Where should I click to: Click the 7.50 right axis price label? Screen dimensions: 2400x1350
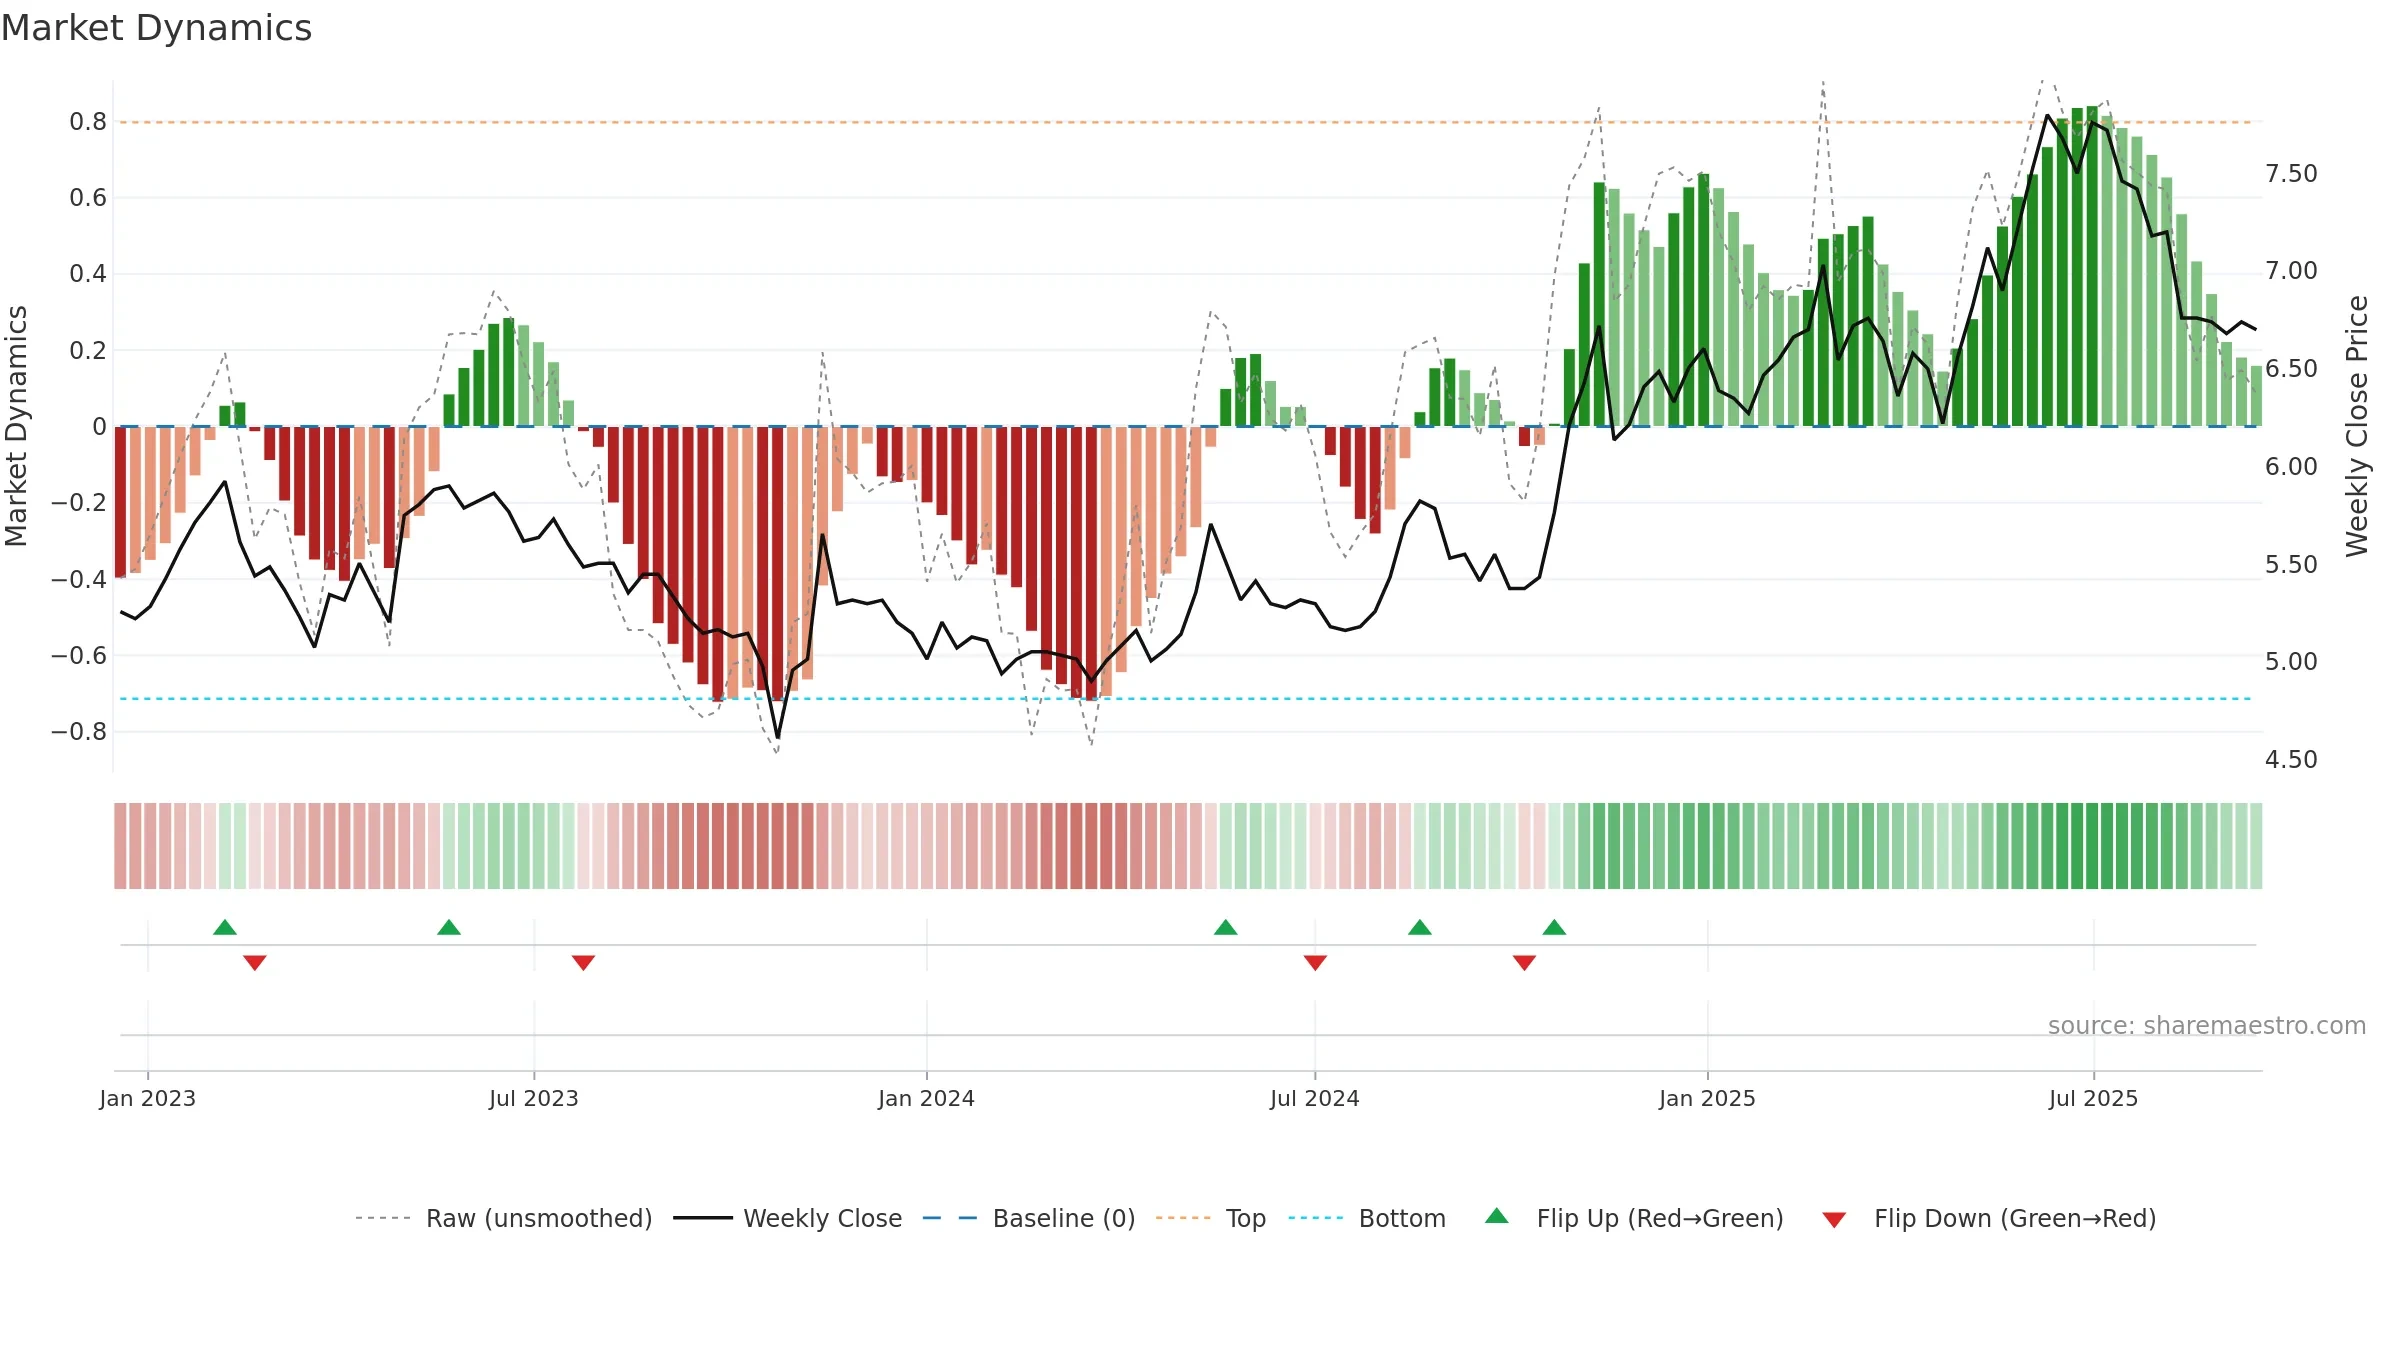coord(2291,174)
